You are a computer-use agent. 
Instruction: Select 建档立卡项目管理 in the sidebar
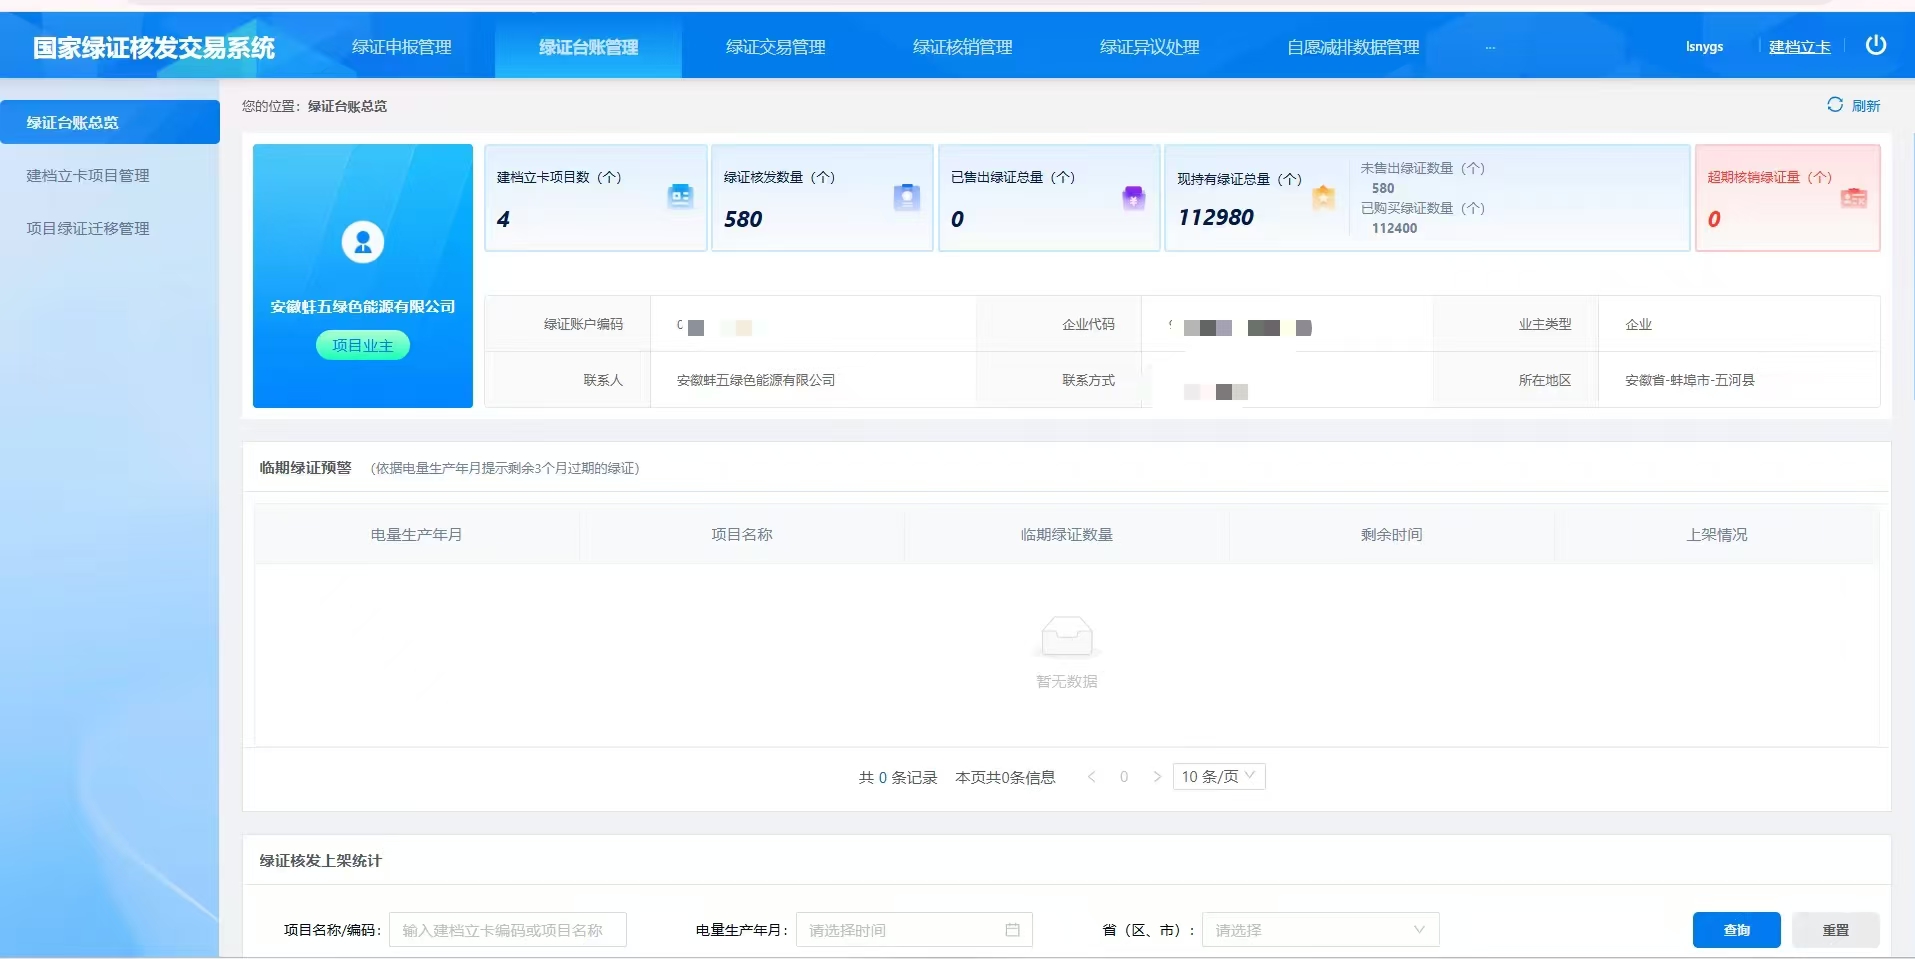tap(88, 176)
